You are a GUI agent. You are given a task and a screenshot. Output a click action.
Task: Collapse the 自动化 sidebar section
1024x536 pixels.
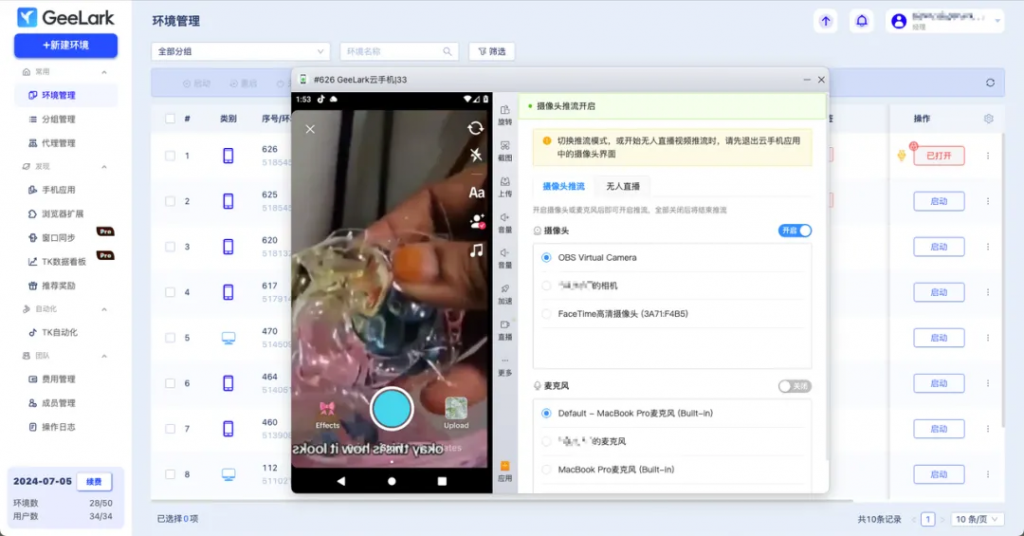coord(104,309)
